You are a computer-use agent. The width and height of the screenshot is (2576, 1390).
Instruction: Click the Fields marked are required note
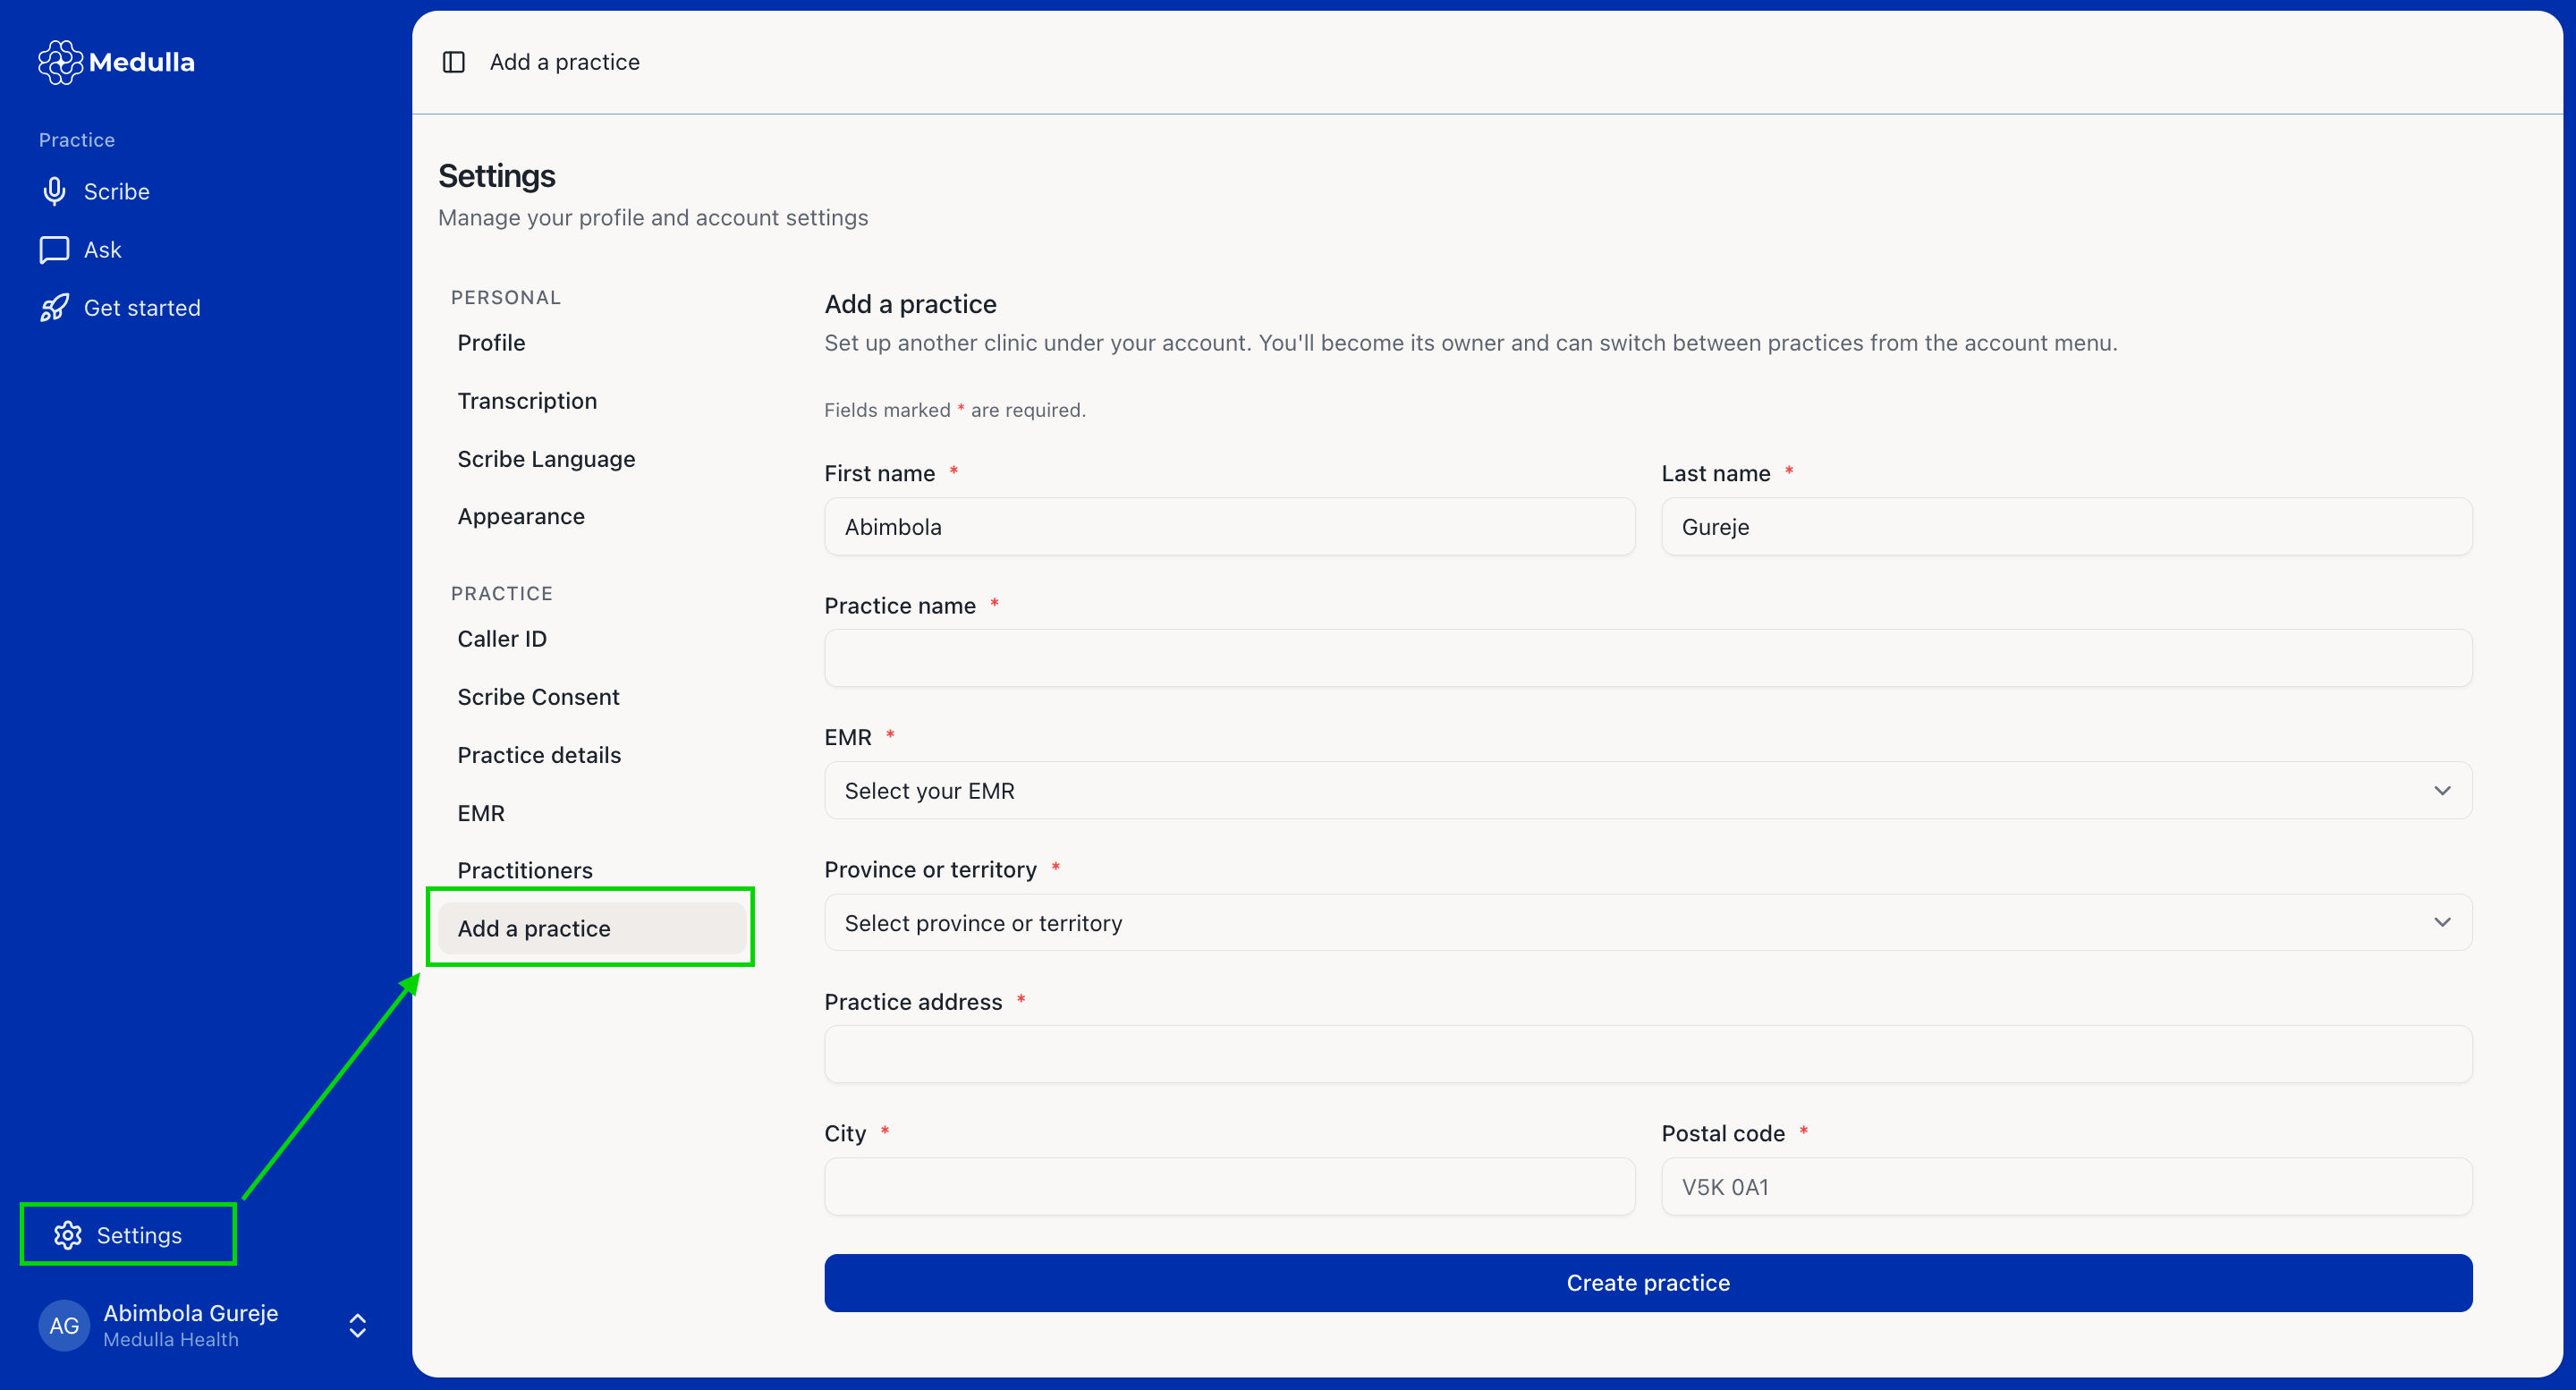coord(955,410)
